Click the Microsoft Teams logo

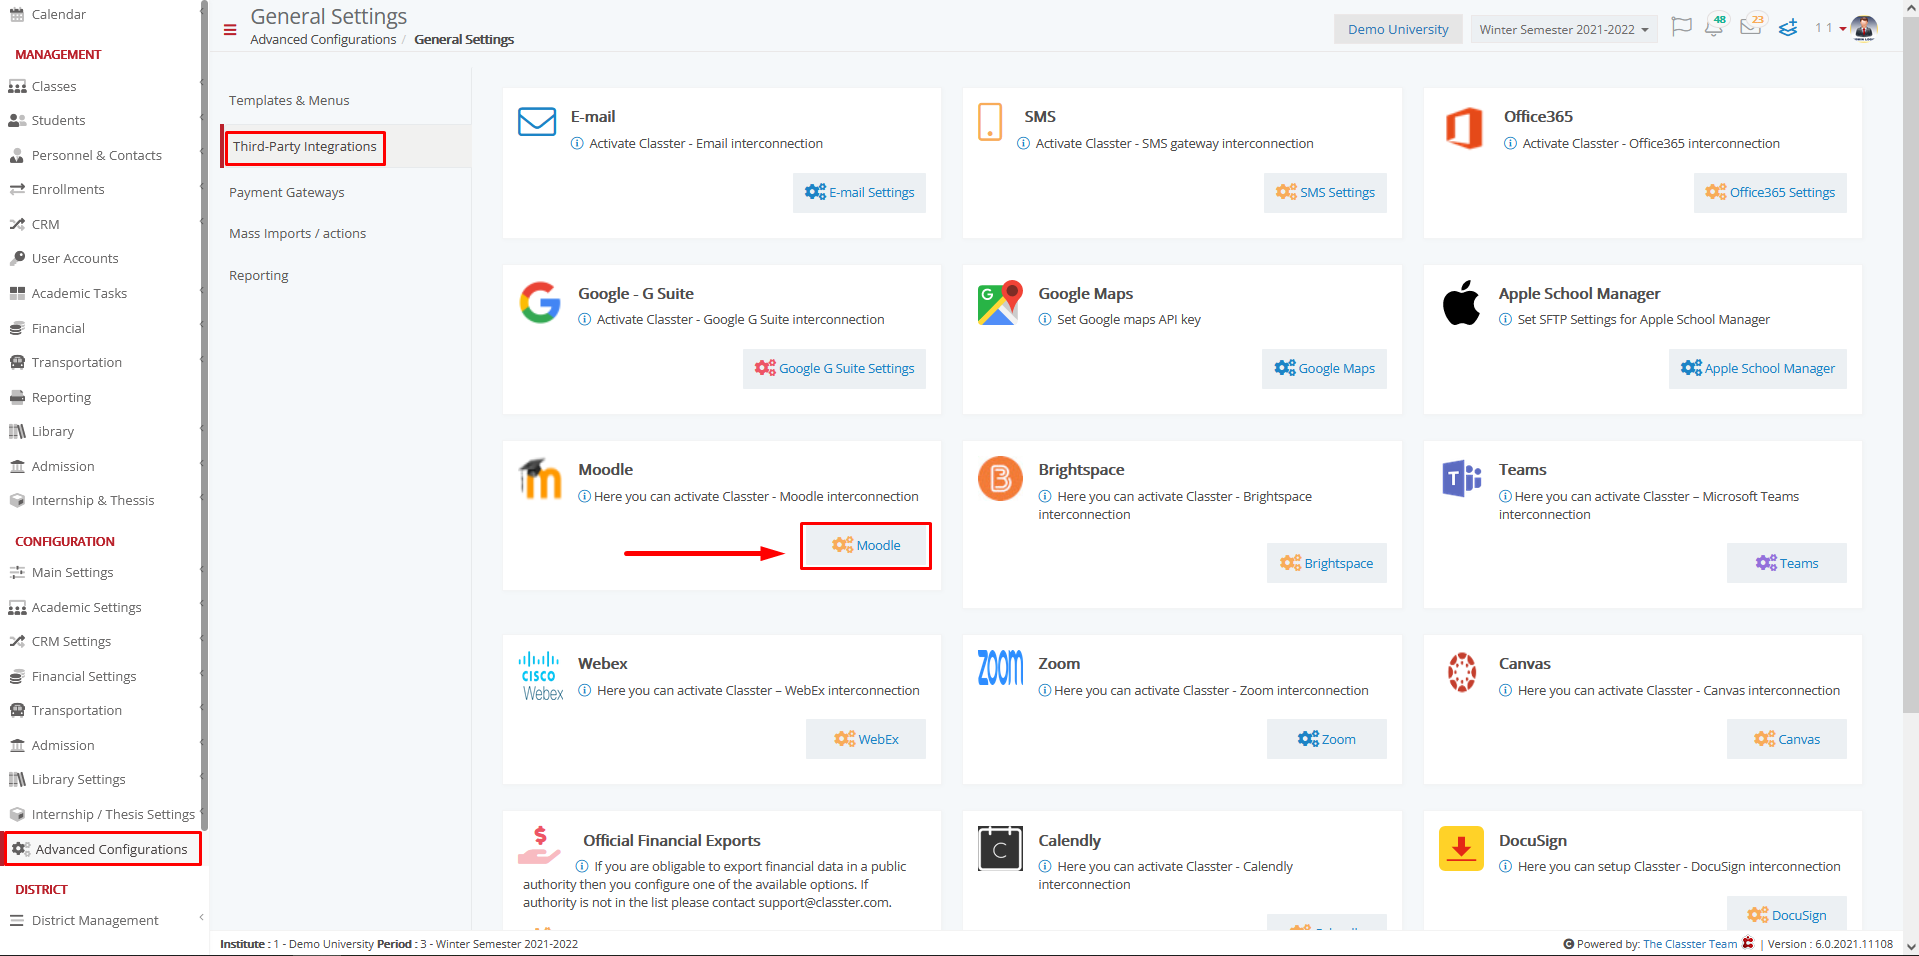click(x=1461, y=479)
